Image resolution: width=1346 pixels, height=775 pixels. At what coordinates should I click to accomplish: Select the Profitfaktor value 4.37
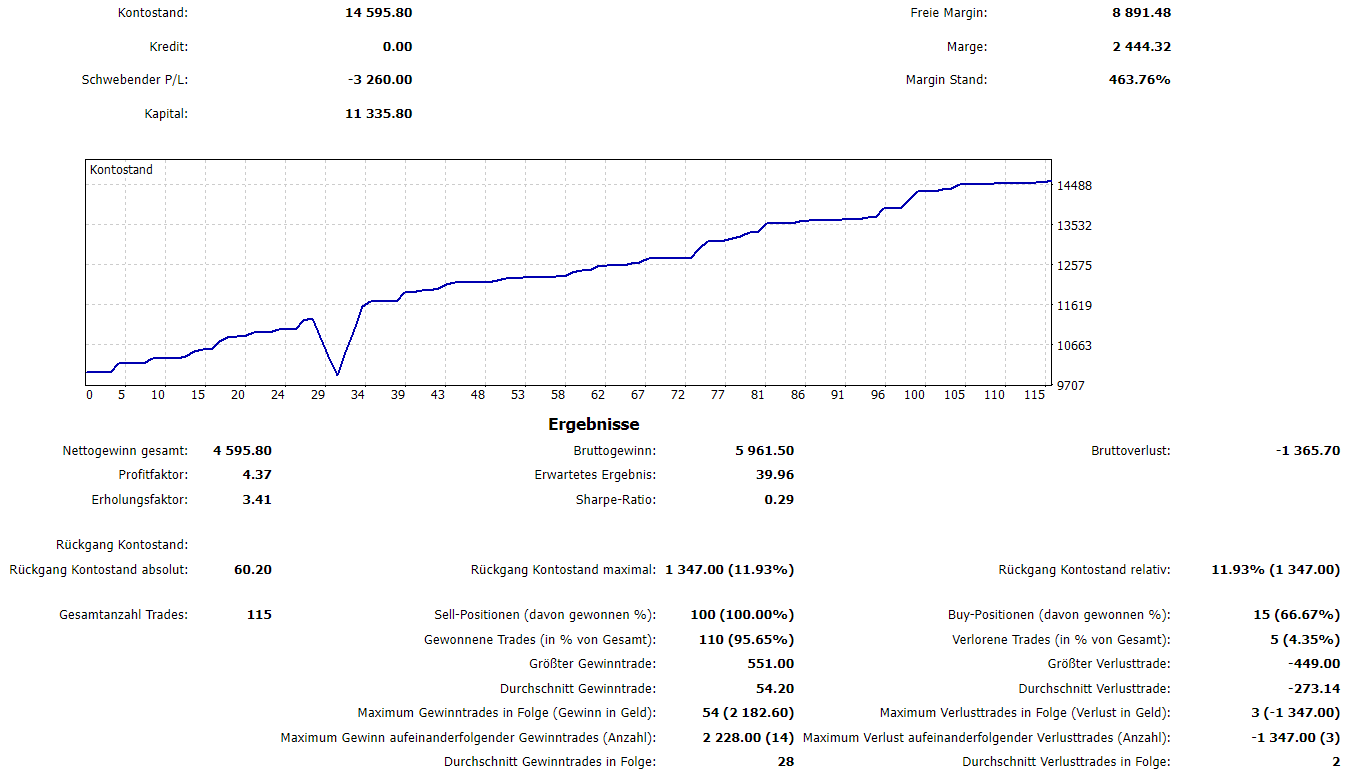coord(256,475)
